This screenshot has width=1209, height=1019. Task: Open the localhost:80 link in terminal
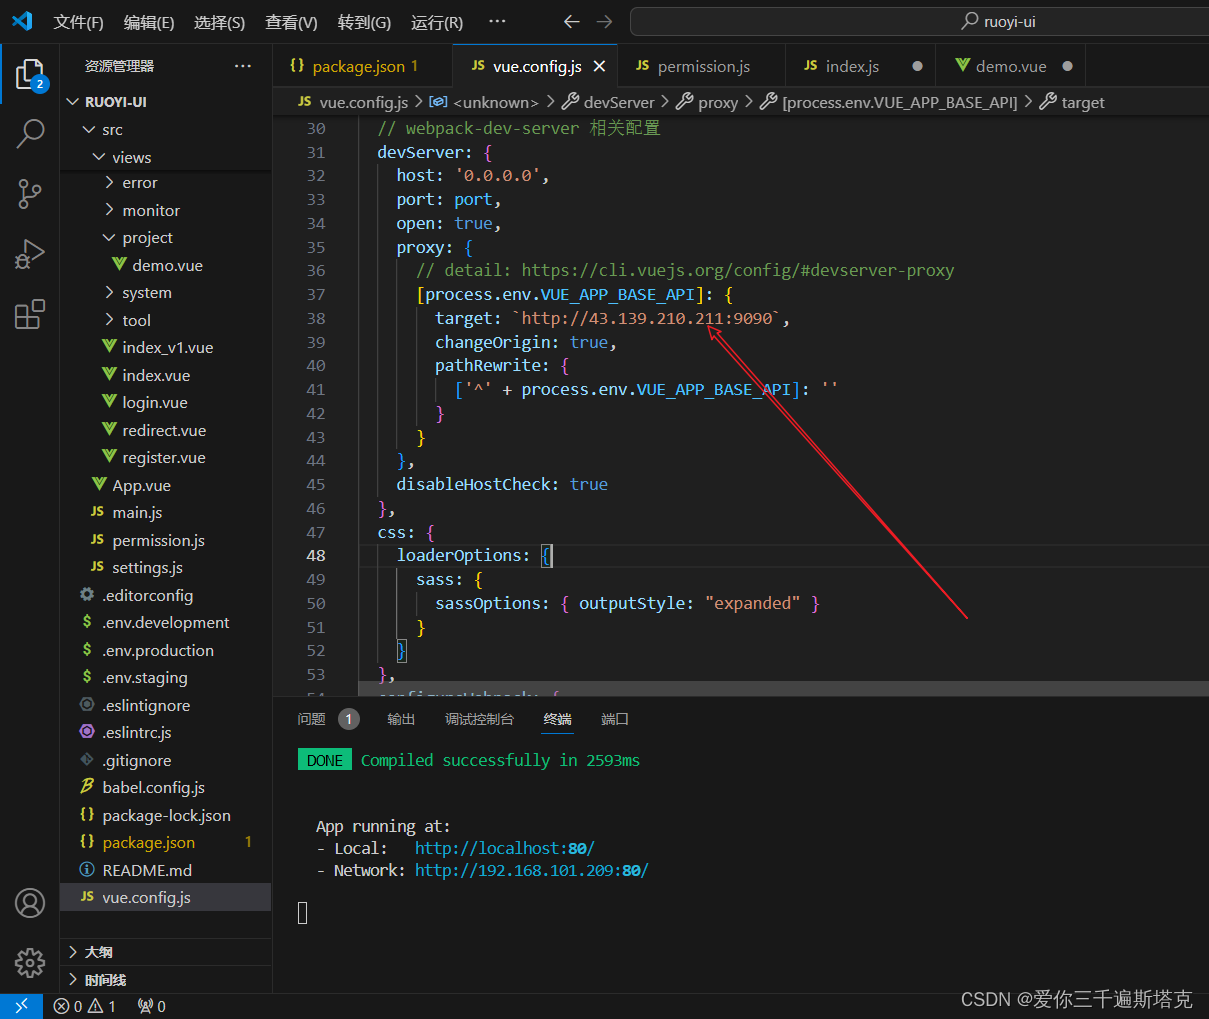pyautogui.click(x=505, y=848)
